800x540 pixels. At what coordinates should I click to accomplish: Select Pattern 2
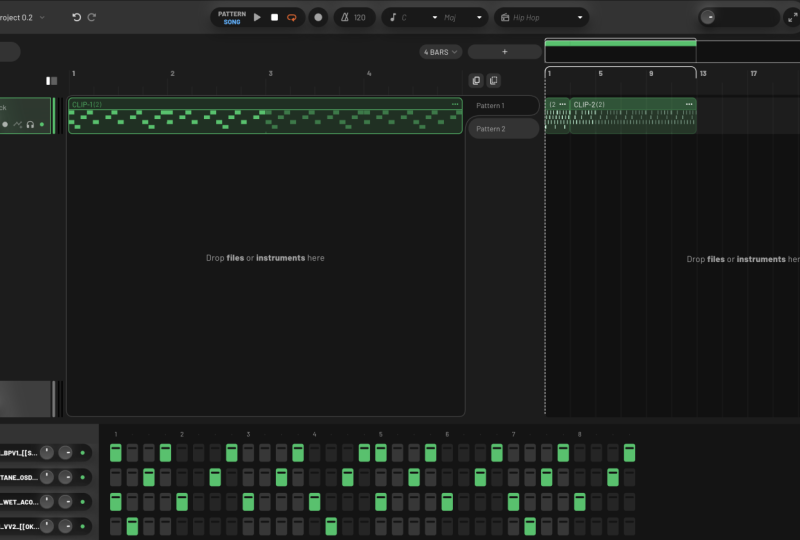503,129
